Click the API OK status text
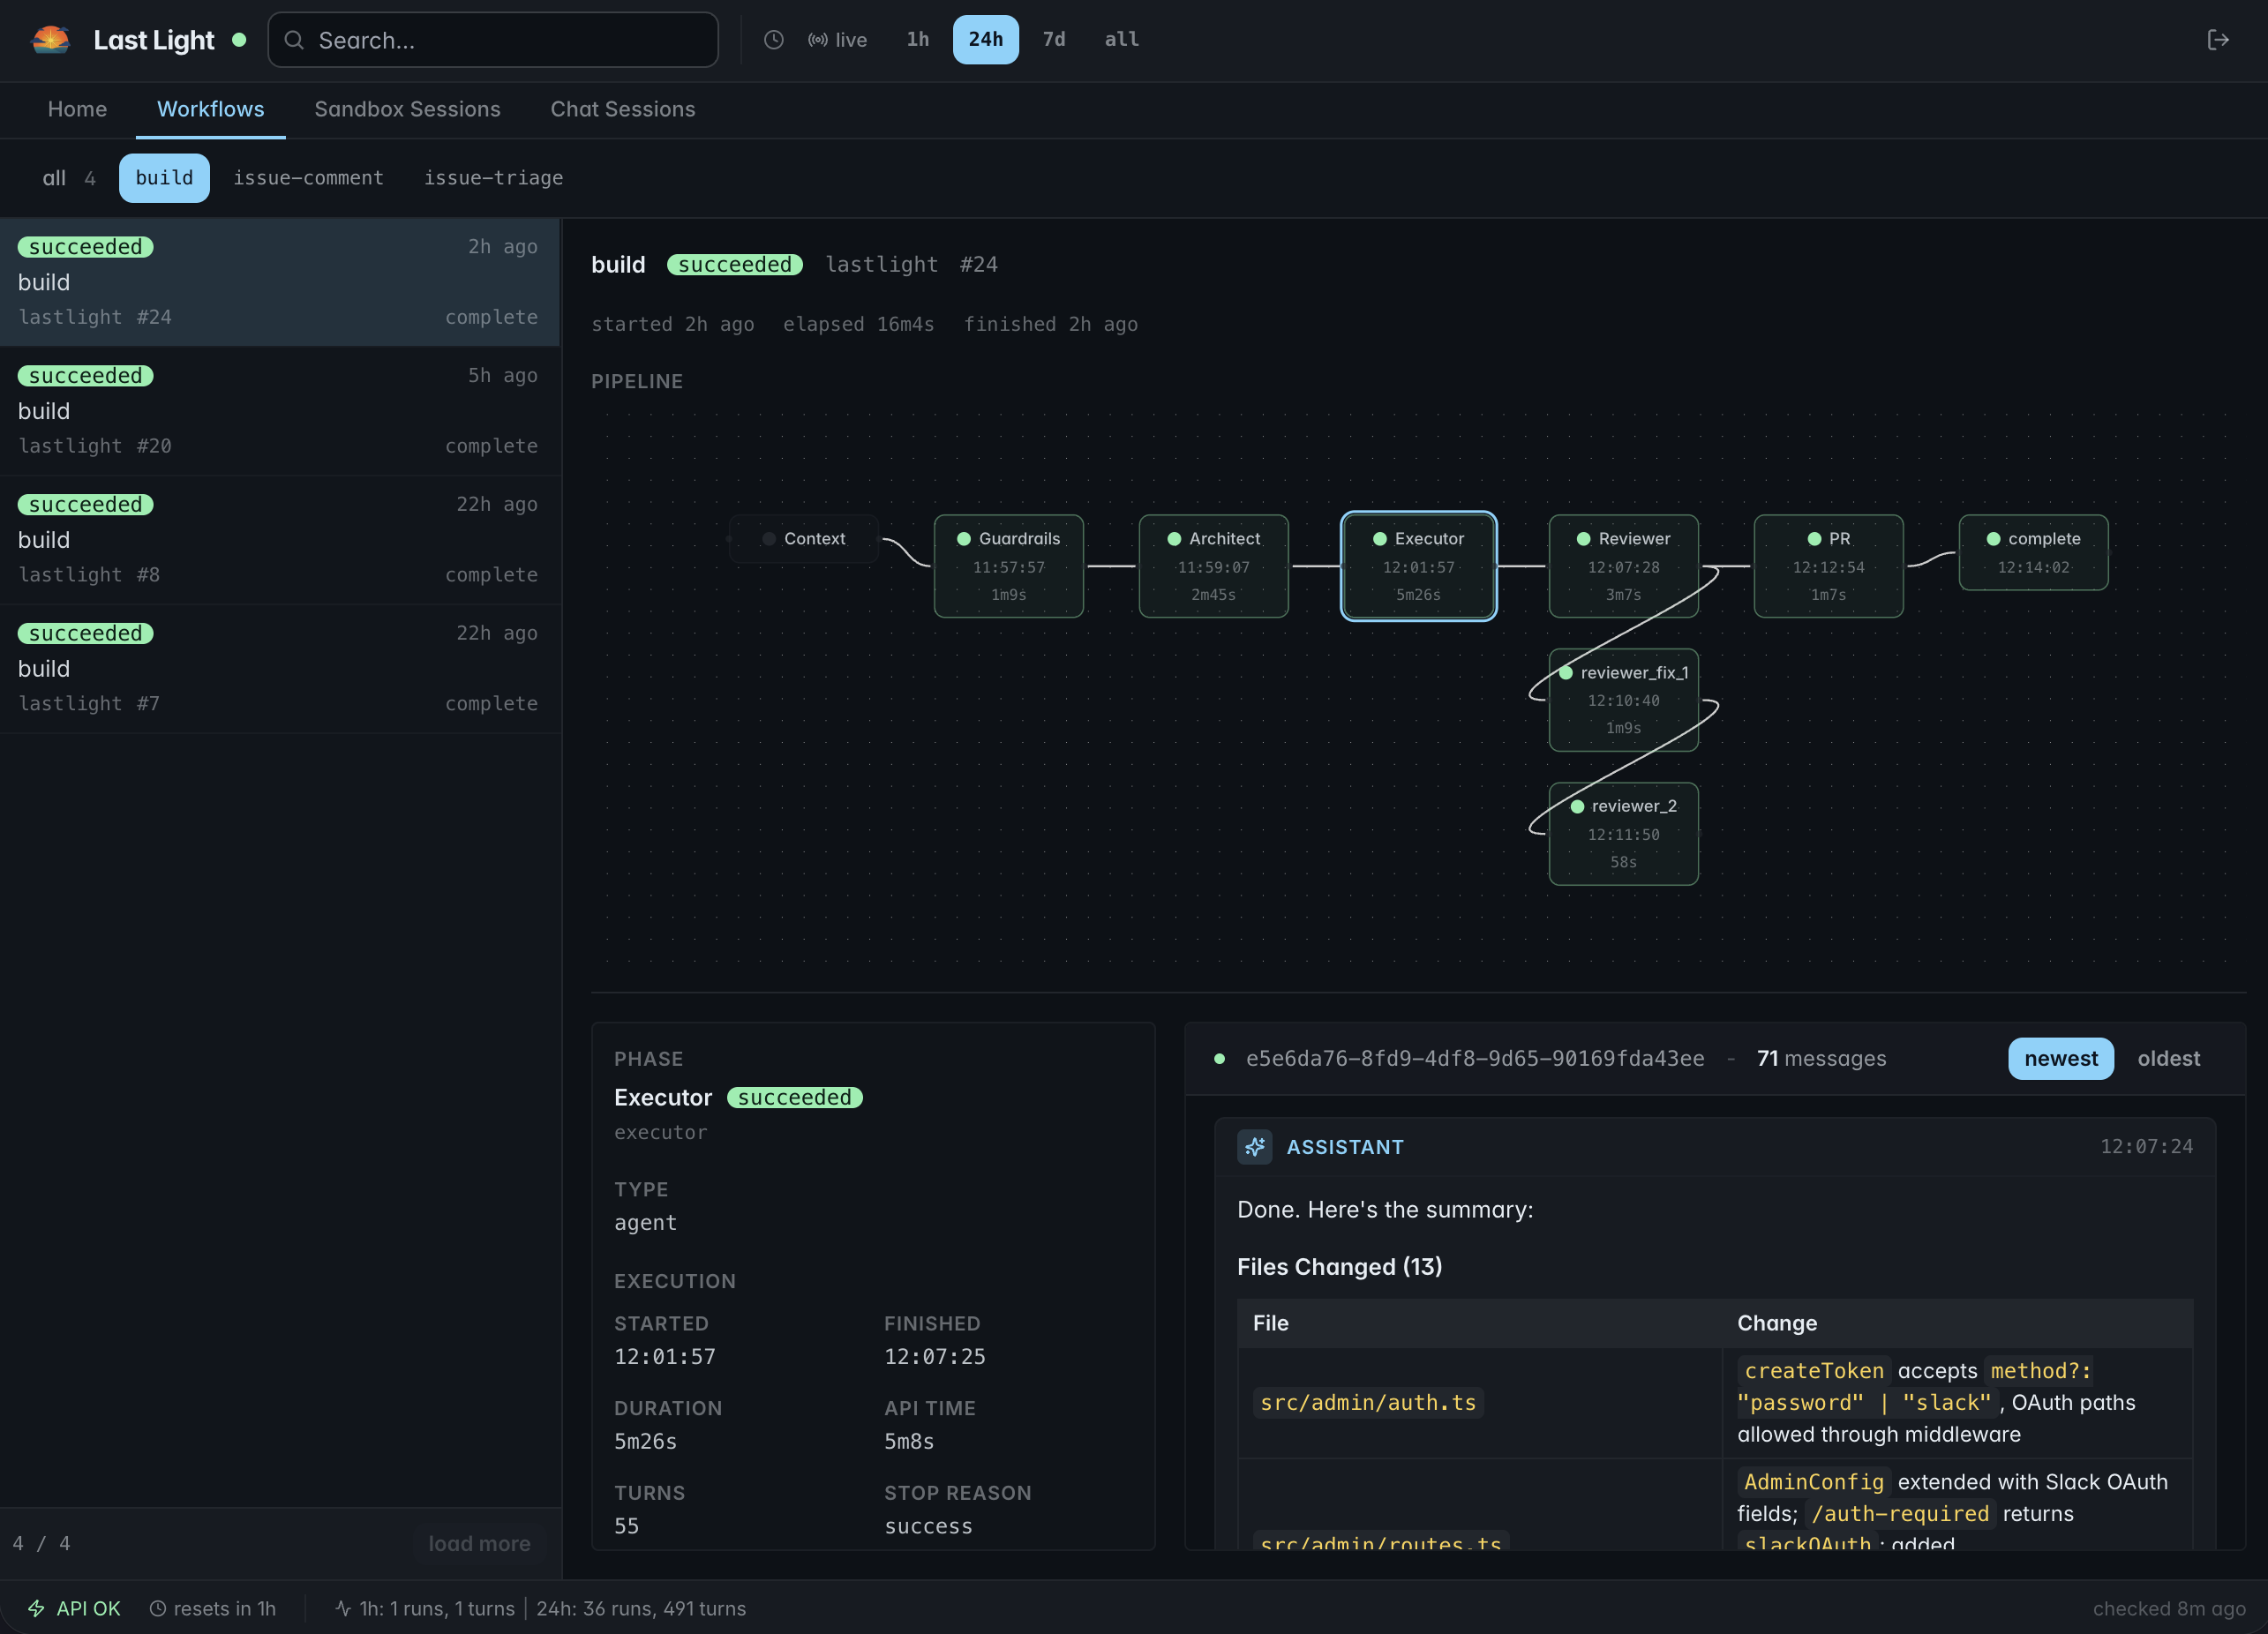The image size is (2268, 1634). [x=88, y=1608]
